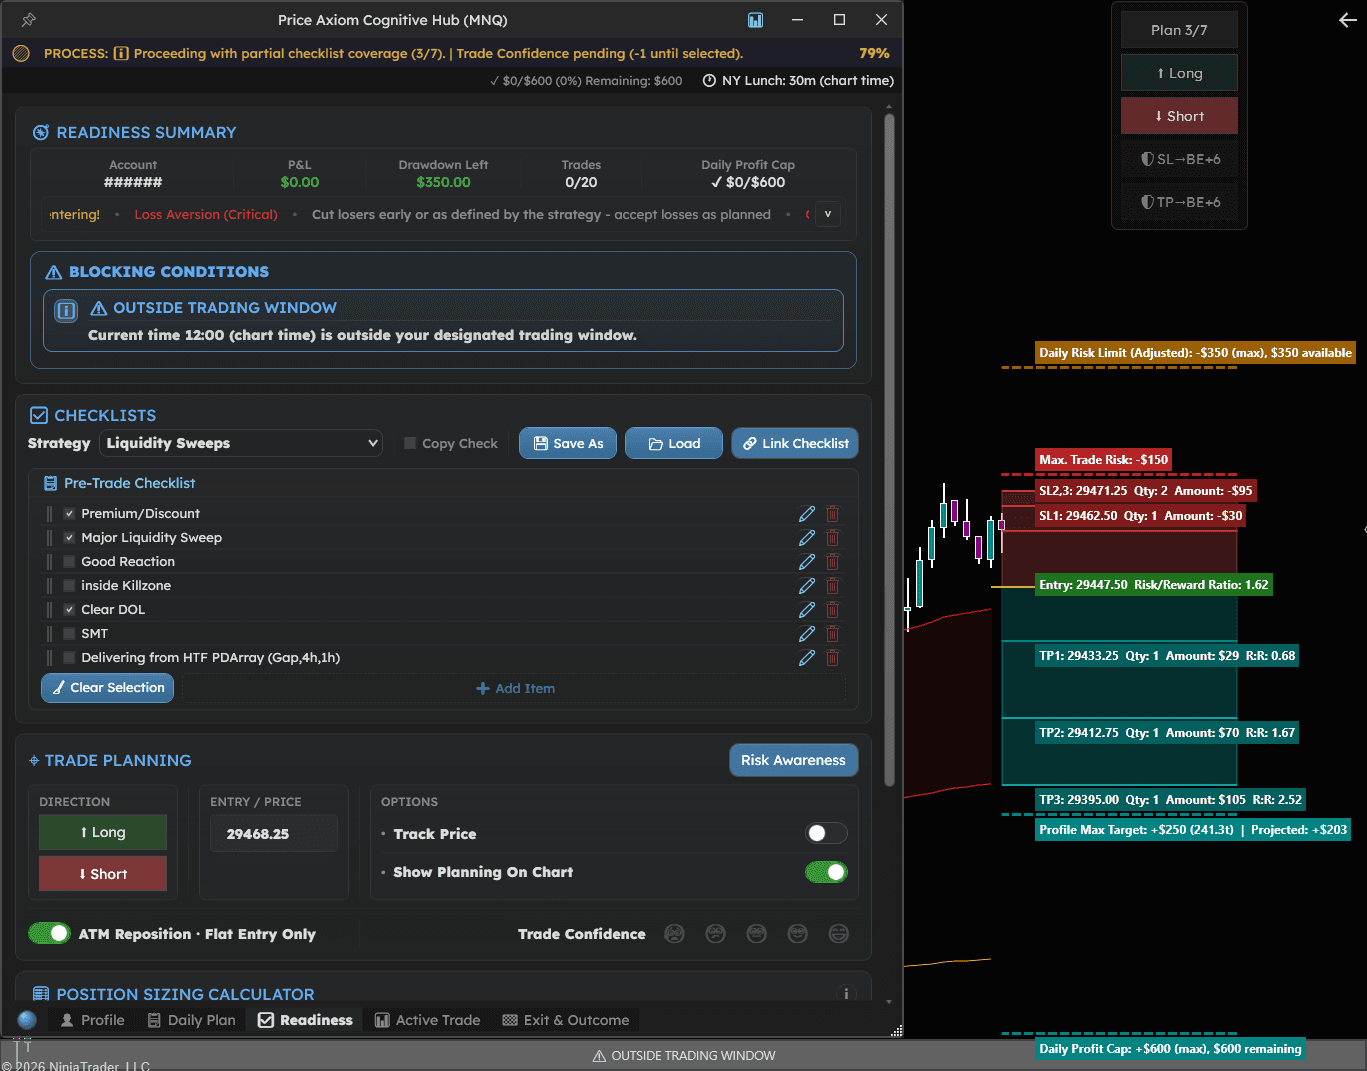1367x1071 pixels.
Task: Click the Link Checklist button
Action: (x=795, y=443)
